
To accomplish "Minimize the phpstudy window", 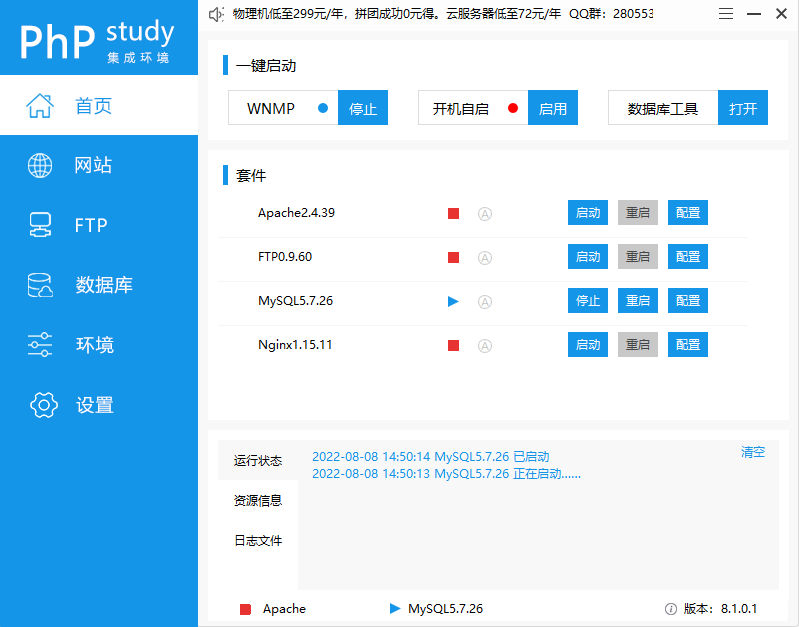I will (x=754, y=14).
